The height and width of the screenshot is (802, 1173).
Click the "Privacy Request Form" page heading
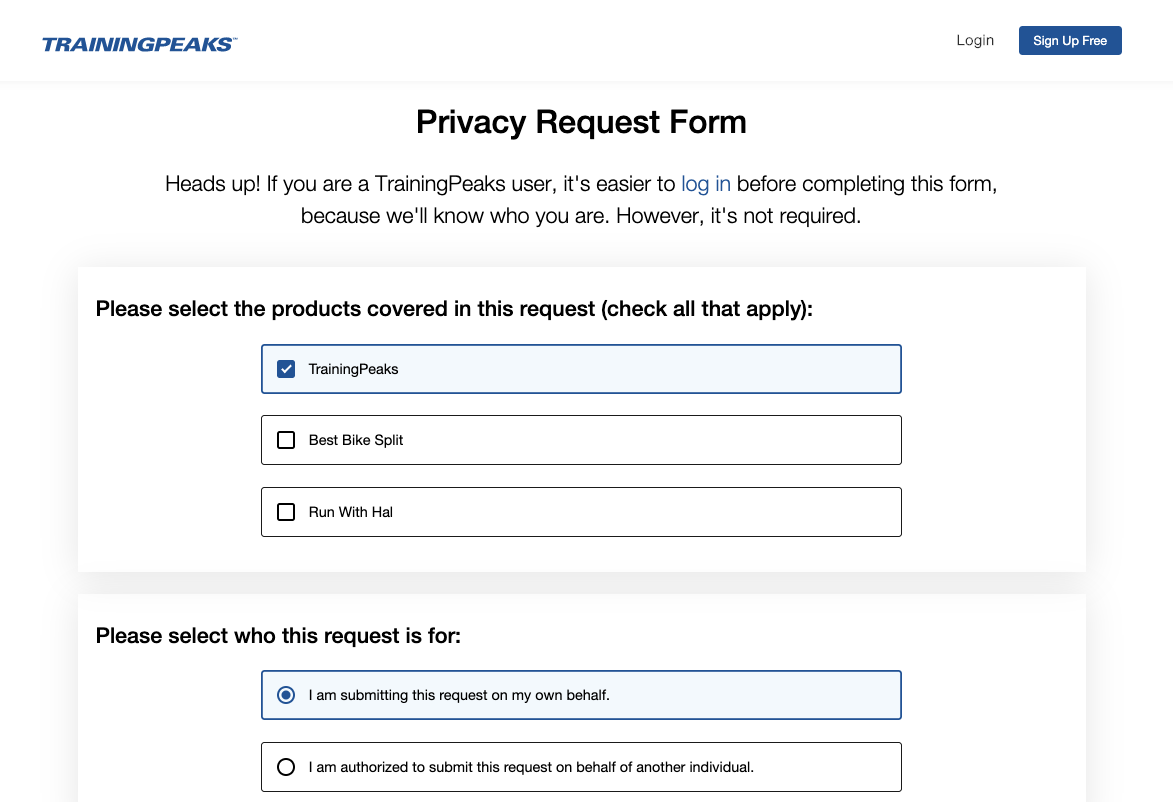coord(581,122)
